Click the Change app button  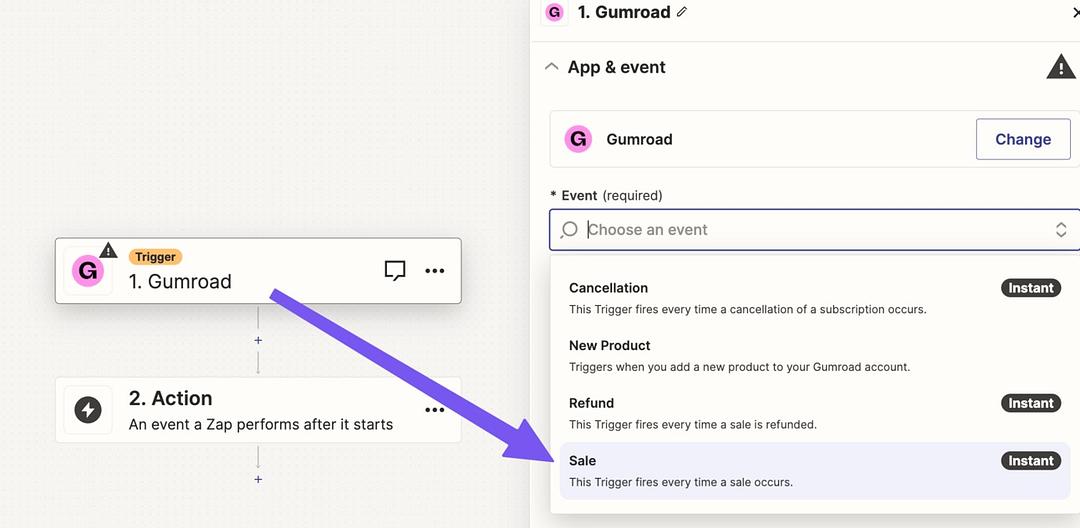(x=1022, y=140)
